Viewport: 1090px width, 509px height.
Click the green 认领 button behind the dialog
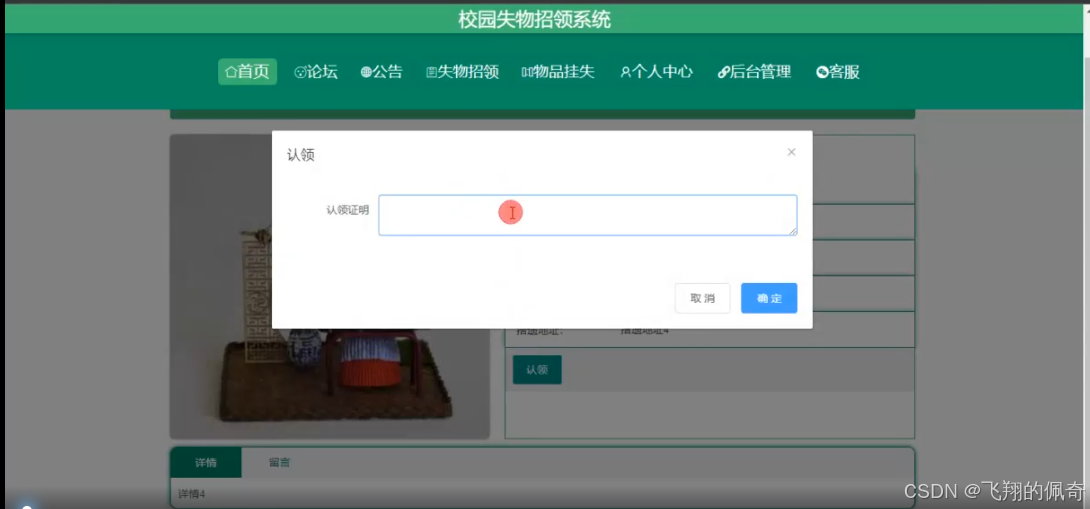click(537, 369)
